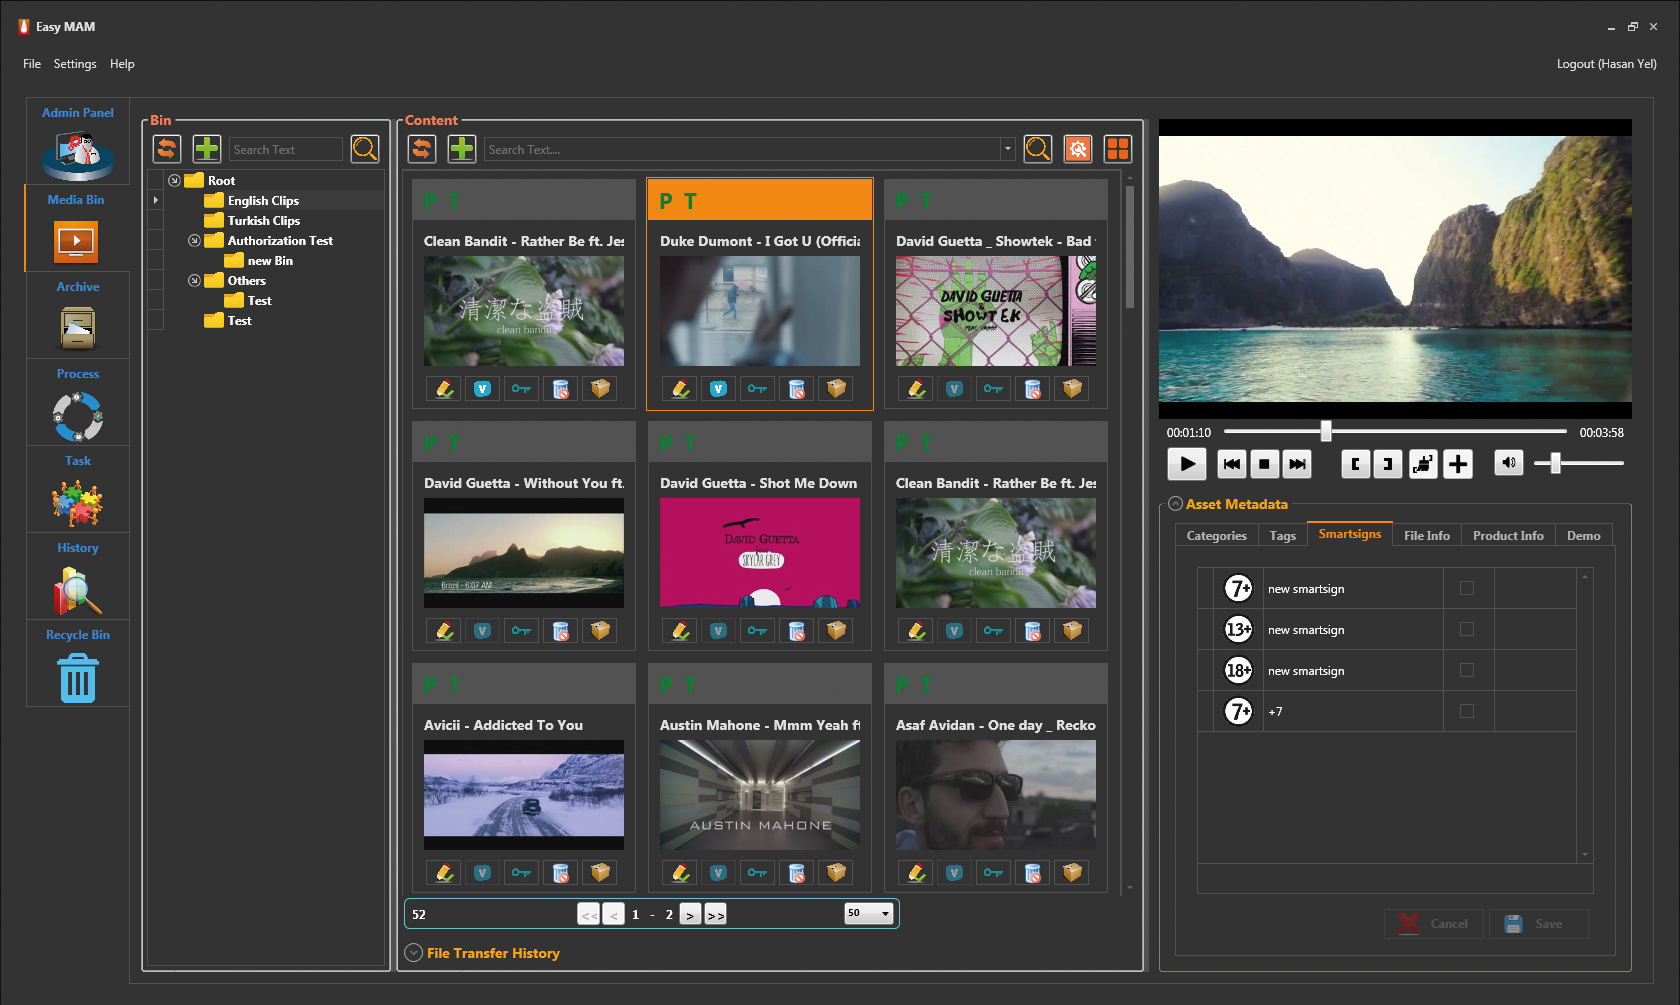Collapse the Others folder
The width and height of the screenshot is (1680, 1005).
coord(194,281)
